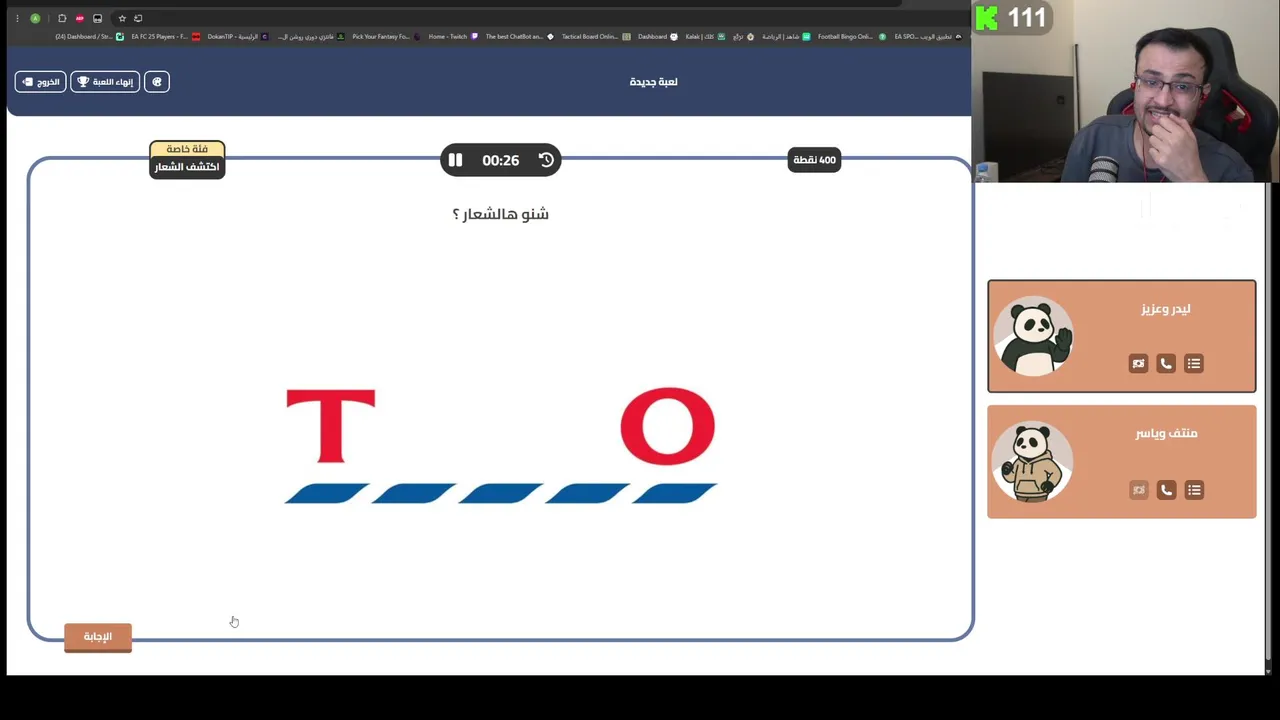Viewport: 1280px width, 720px height.
Task: Open Chrome extensions puzzle icon
Action: 62,18
